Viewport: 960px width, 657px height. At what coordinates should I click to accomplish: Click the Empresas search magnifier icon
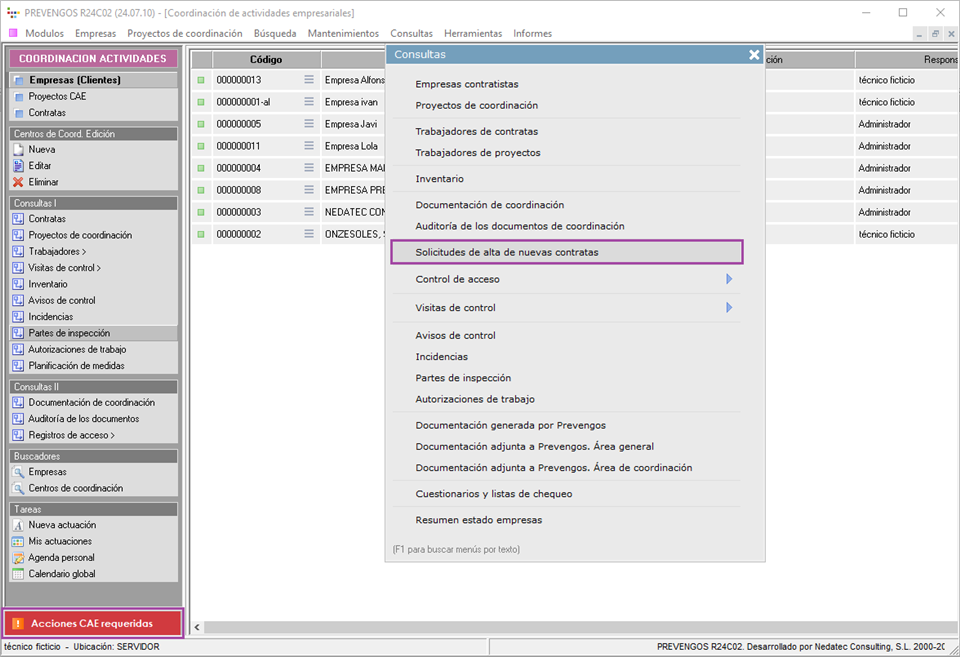tap(19, 472)
